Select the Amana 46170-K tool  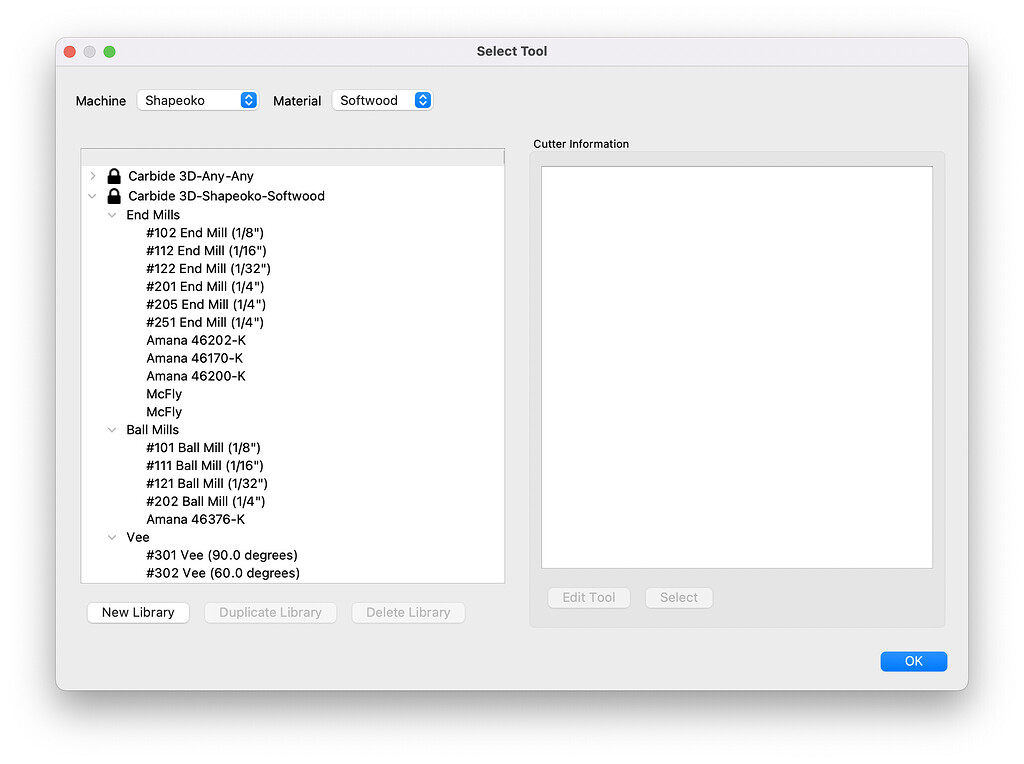pos(195,358)
